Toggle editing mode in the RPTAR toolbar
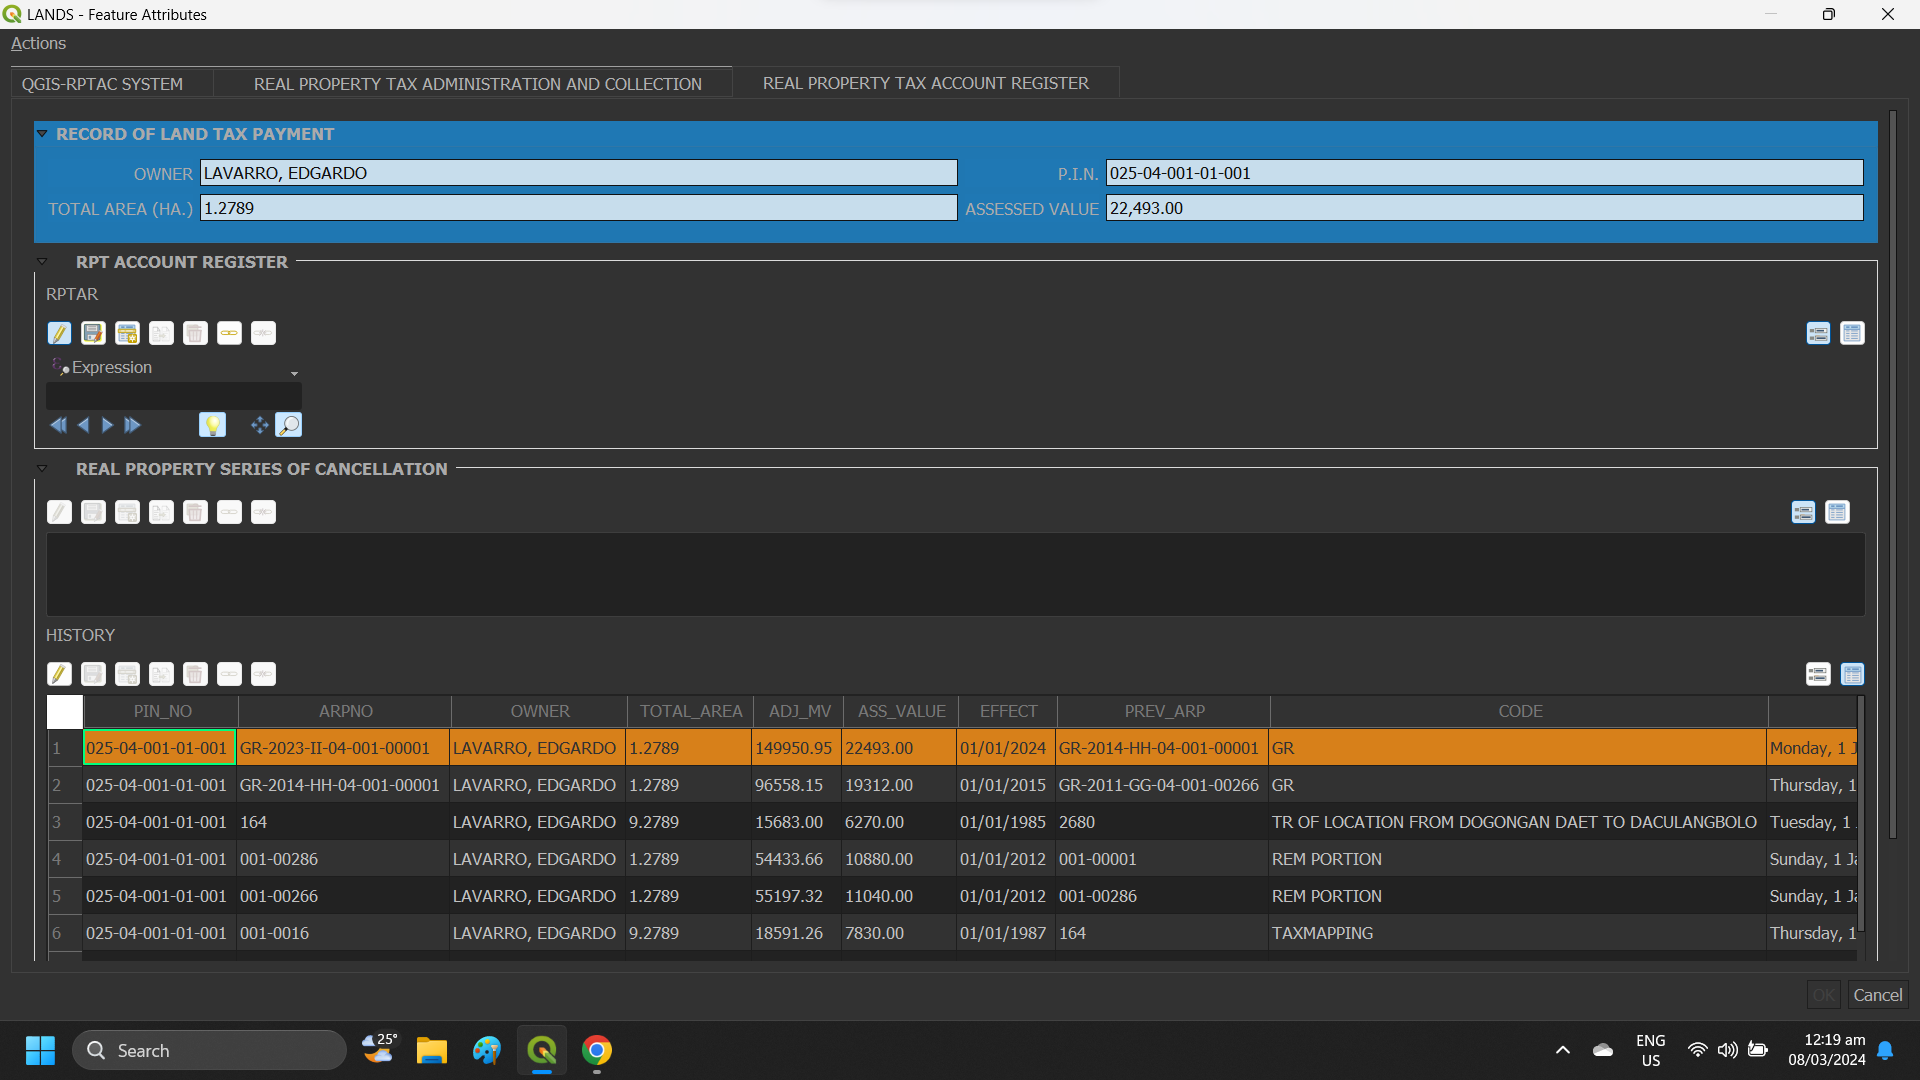Viewport: 1920px width, 1080px height. (x=59, y=333)
